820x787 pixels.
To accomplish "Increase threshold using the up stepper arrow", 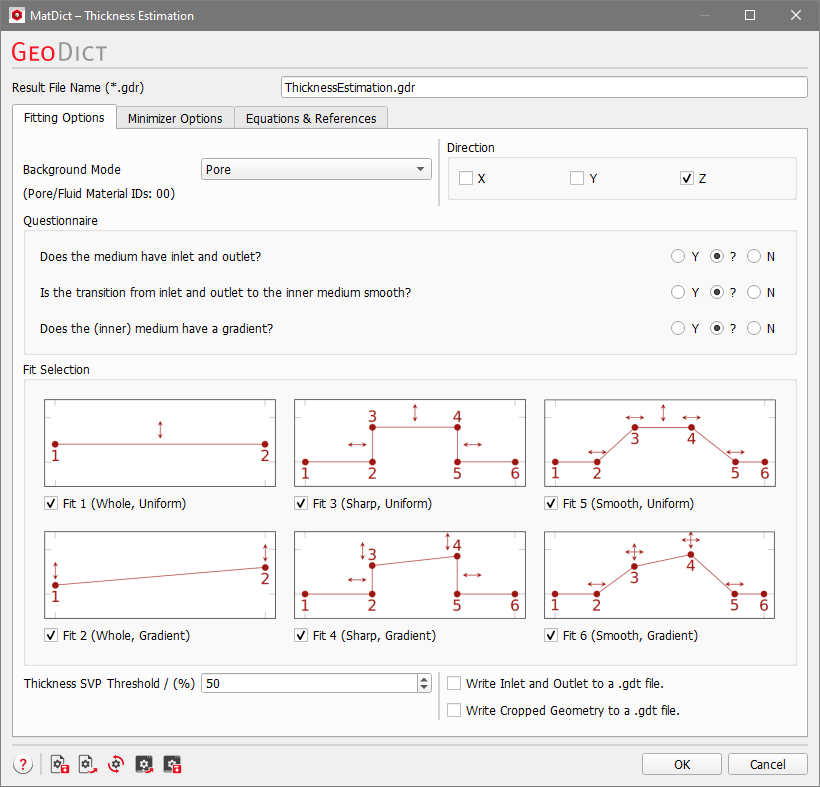I will pos(423,678).
